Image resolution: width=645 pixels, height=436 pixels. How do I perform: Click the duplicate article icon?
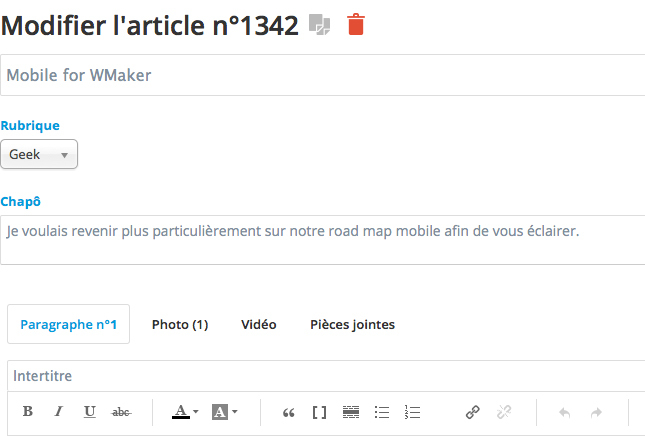pyautogui.click(x=320, y=25)
